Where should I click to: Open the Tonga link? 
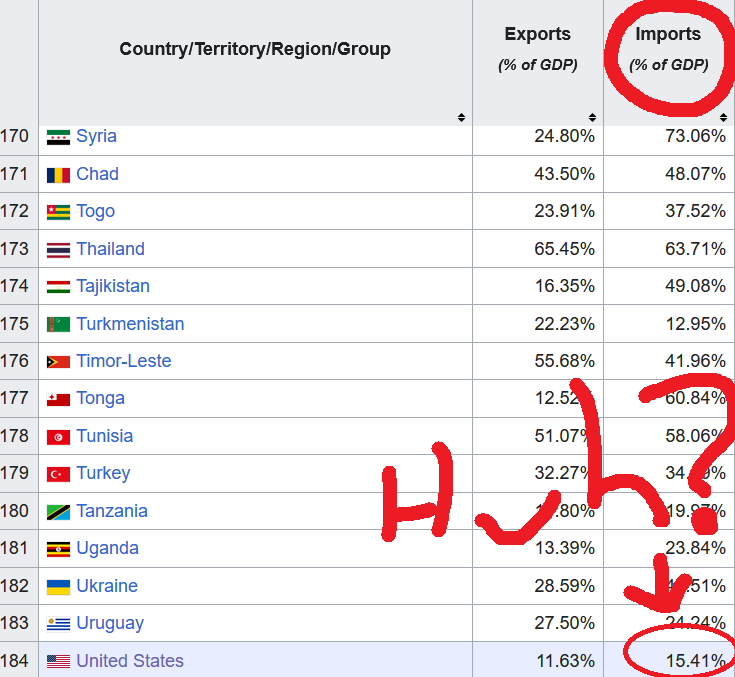[101, 399]
